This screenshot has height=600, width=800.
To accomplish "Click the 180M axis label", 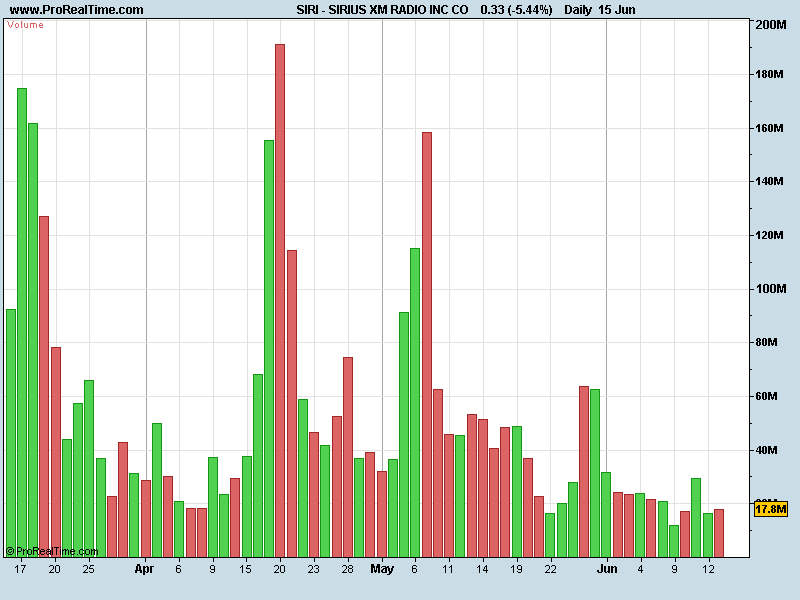I will 769,74.
